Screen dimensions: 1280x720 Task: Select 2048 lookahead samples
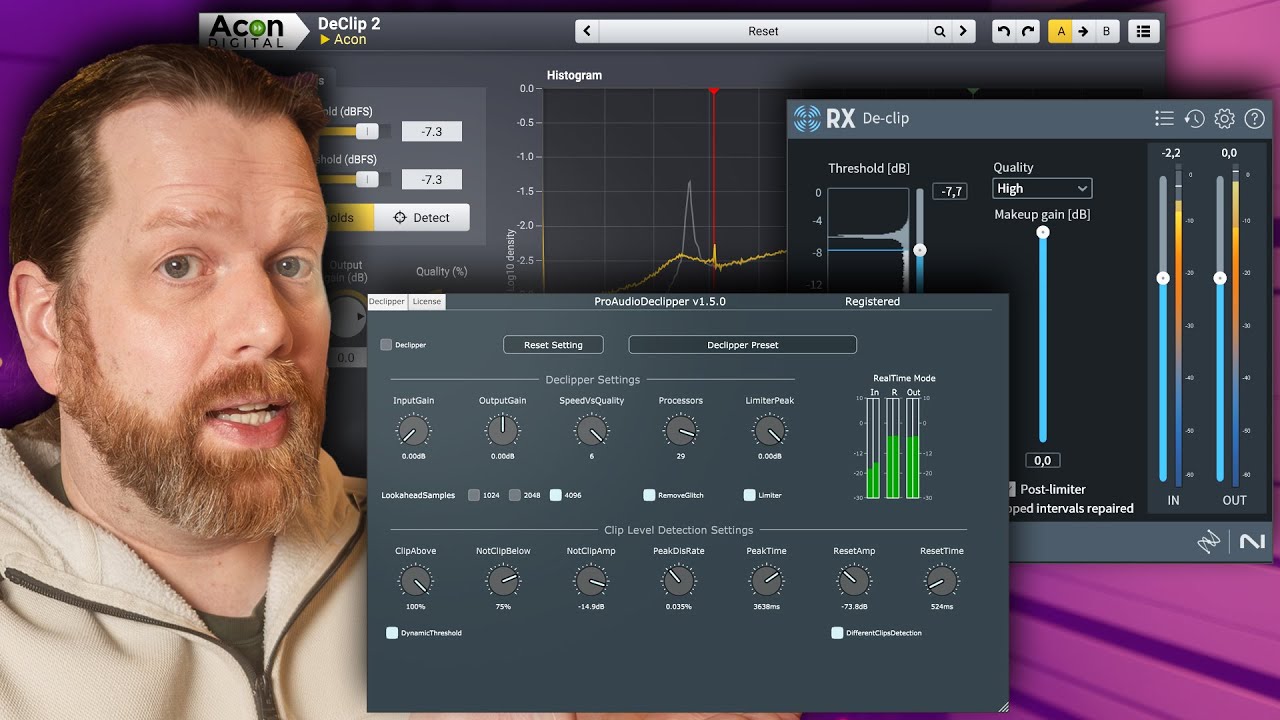515,495
